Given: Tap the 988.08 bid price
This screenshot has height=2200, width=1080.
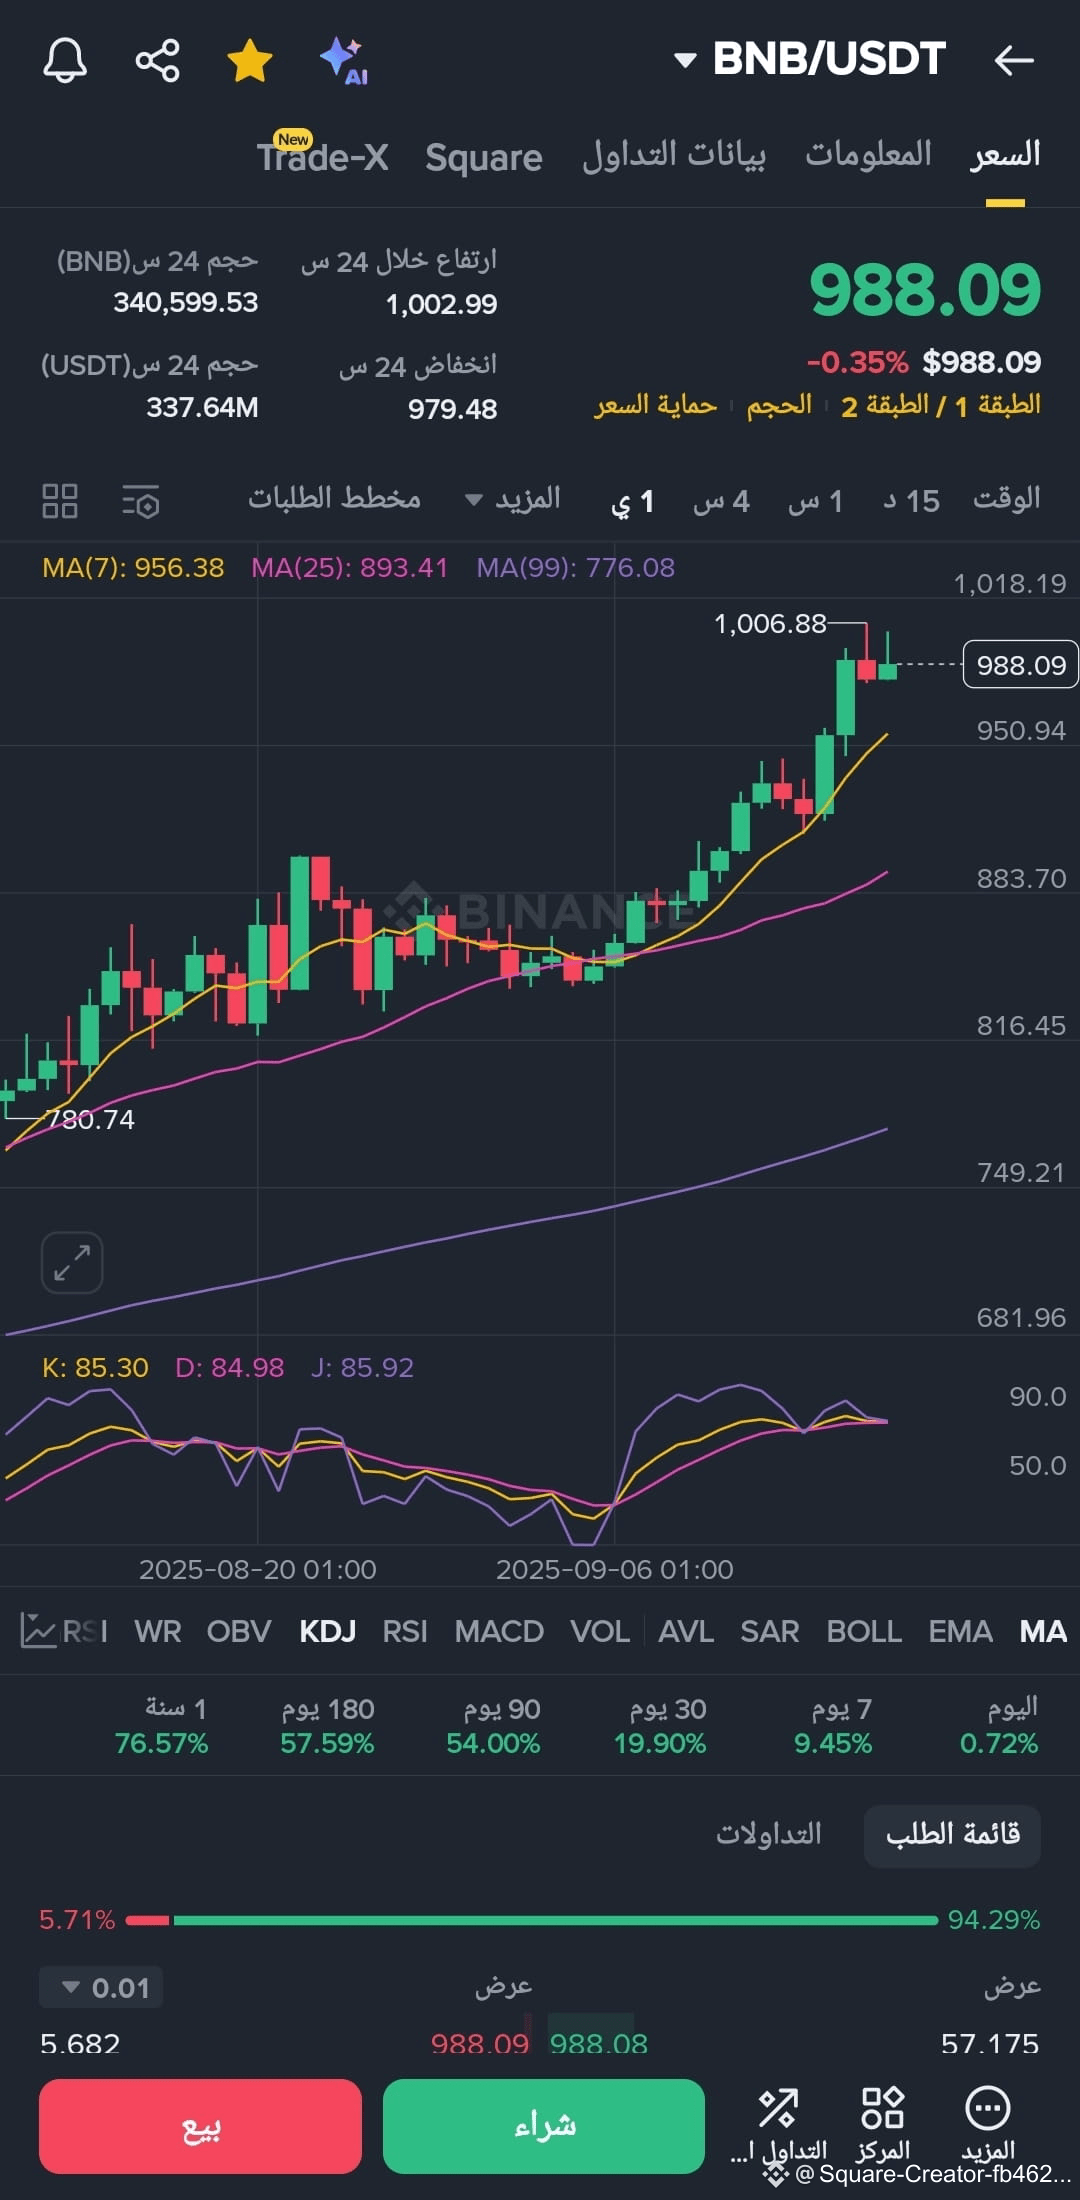Looking at the screenshot, I should [599, 2043].
